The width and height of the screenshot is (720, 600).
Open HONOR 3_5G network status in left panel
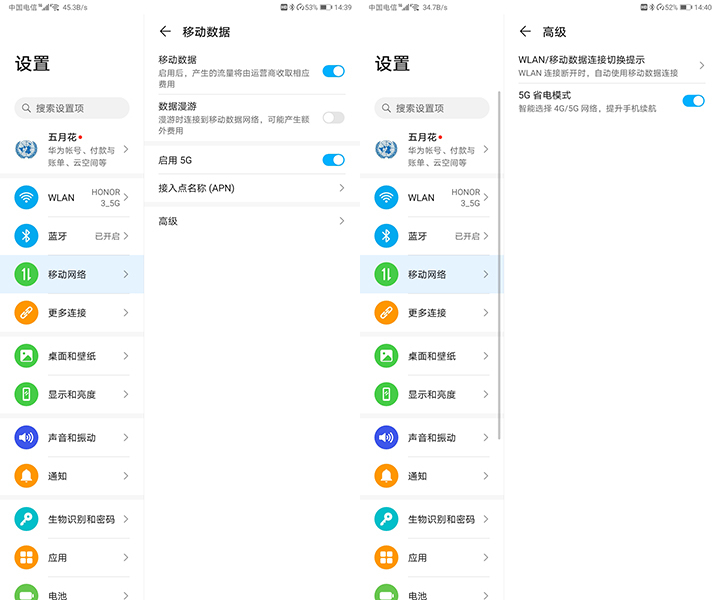(x=106, y=197)
